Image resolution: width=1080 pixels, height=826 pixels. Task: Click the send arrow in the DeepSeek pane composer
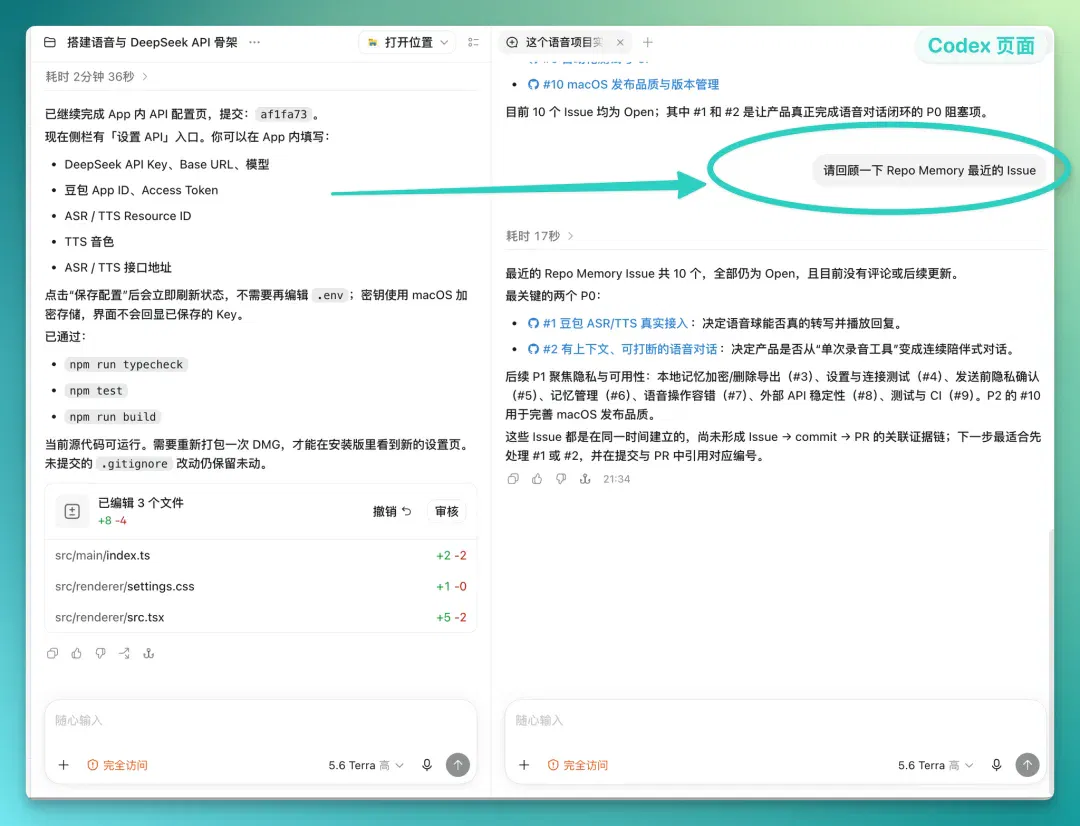[x=458, y=765]
